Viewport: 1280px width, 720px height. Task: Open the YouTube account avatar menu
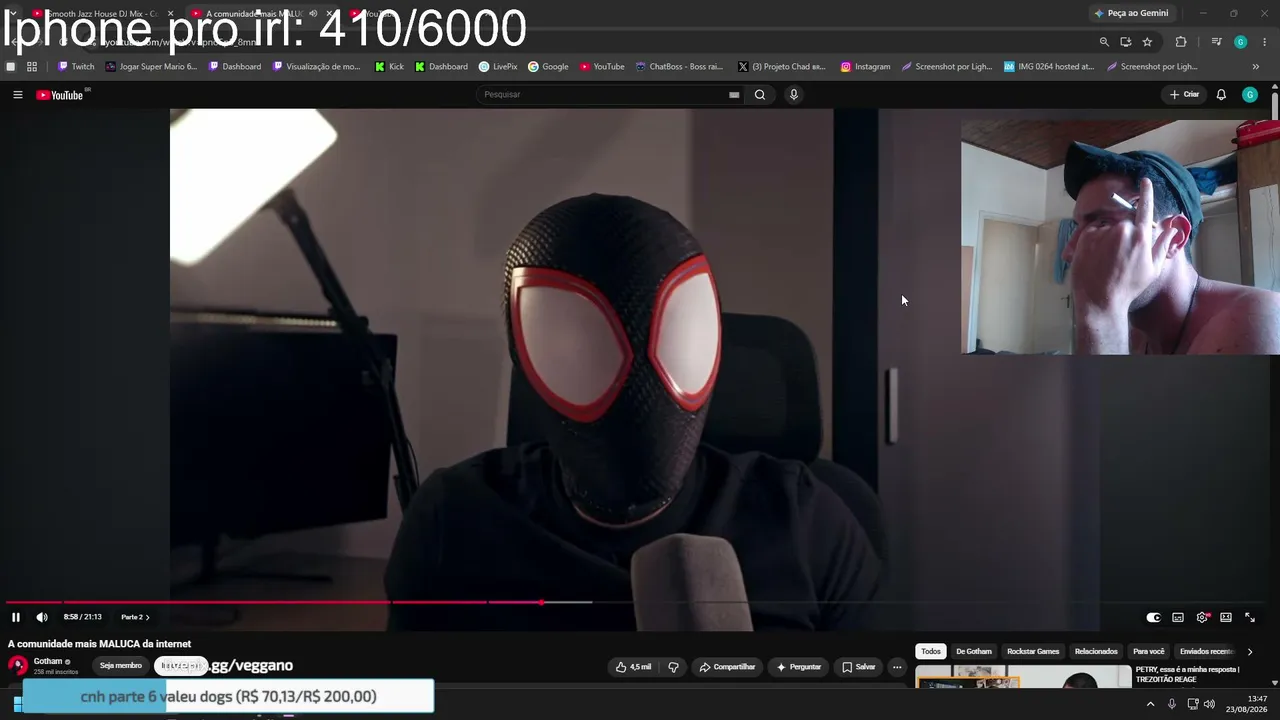[x=1250, y=95]
